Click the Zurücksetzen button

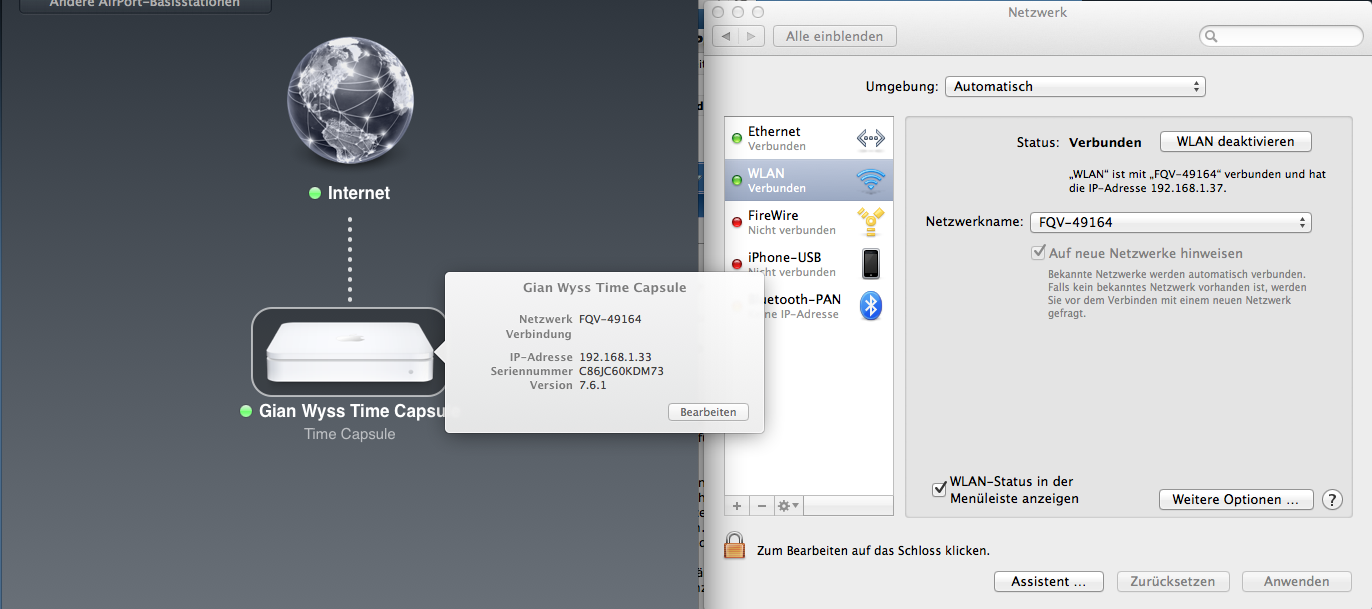point(1172,581)
